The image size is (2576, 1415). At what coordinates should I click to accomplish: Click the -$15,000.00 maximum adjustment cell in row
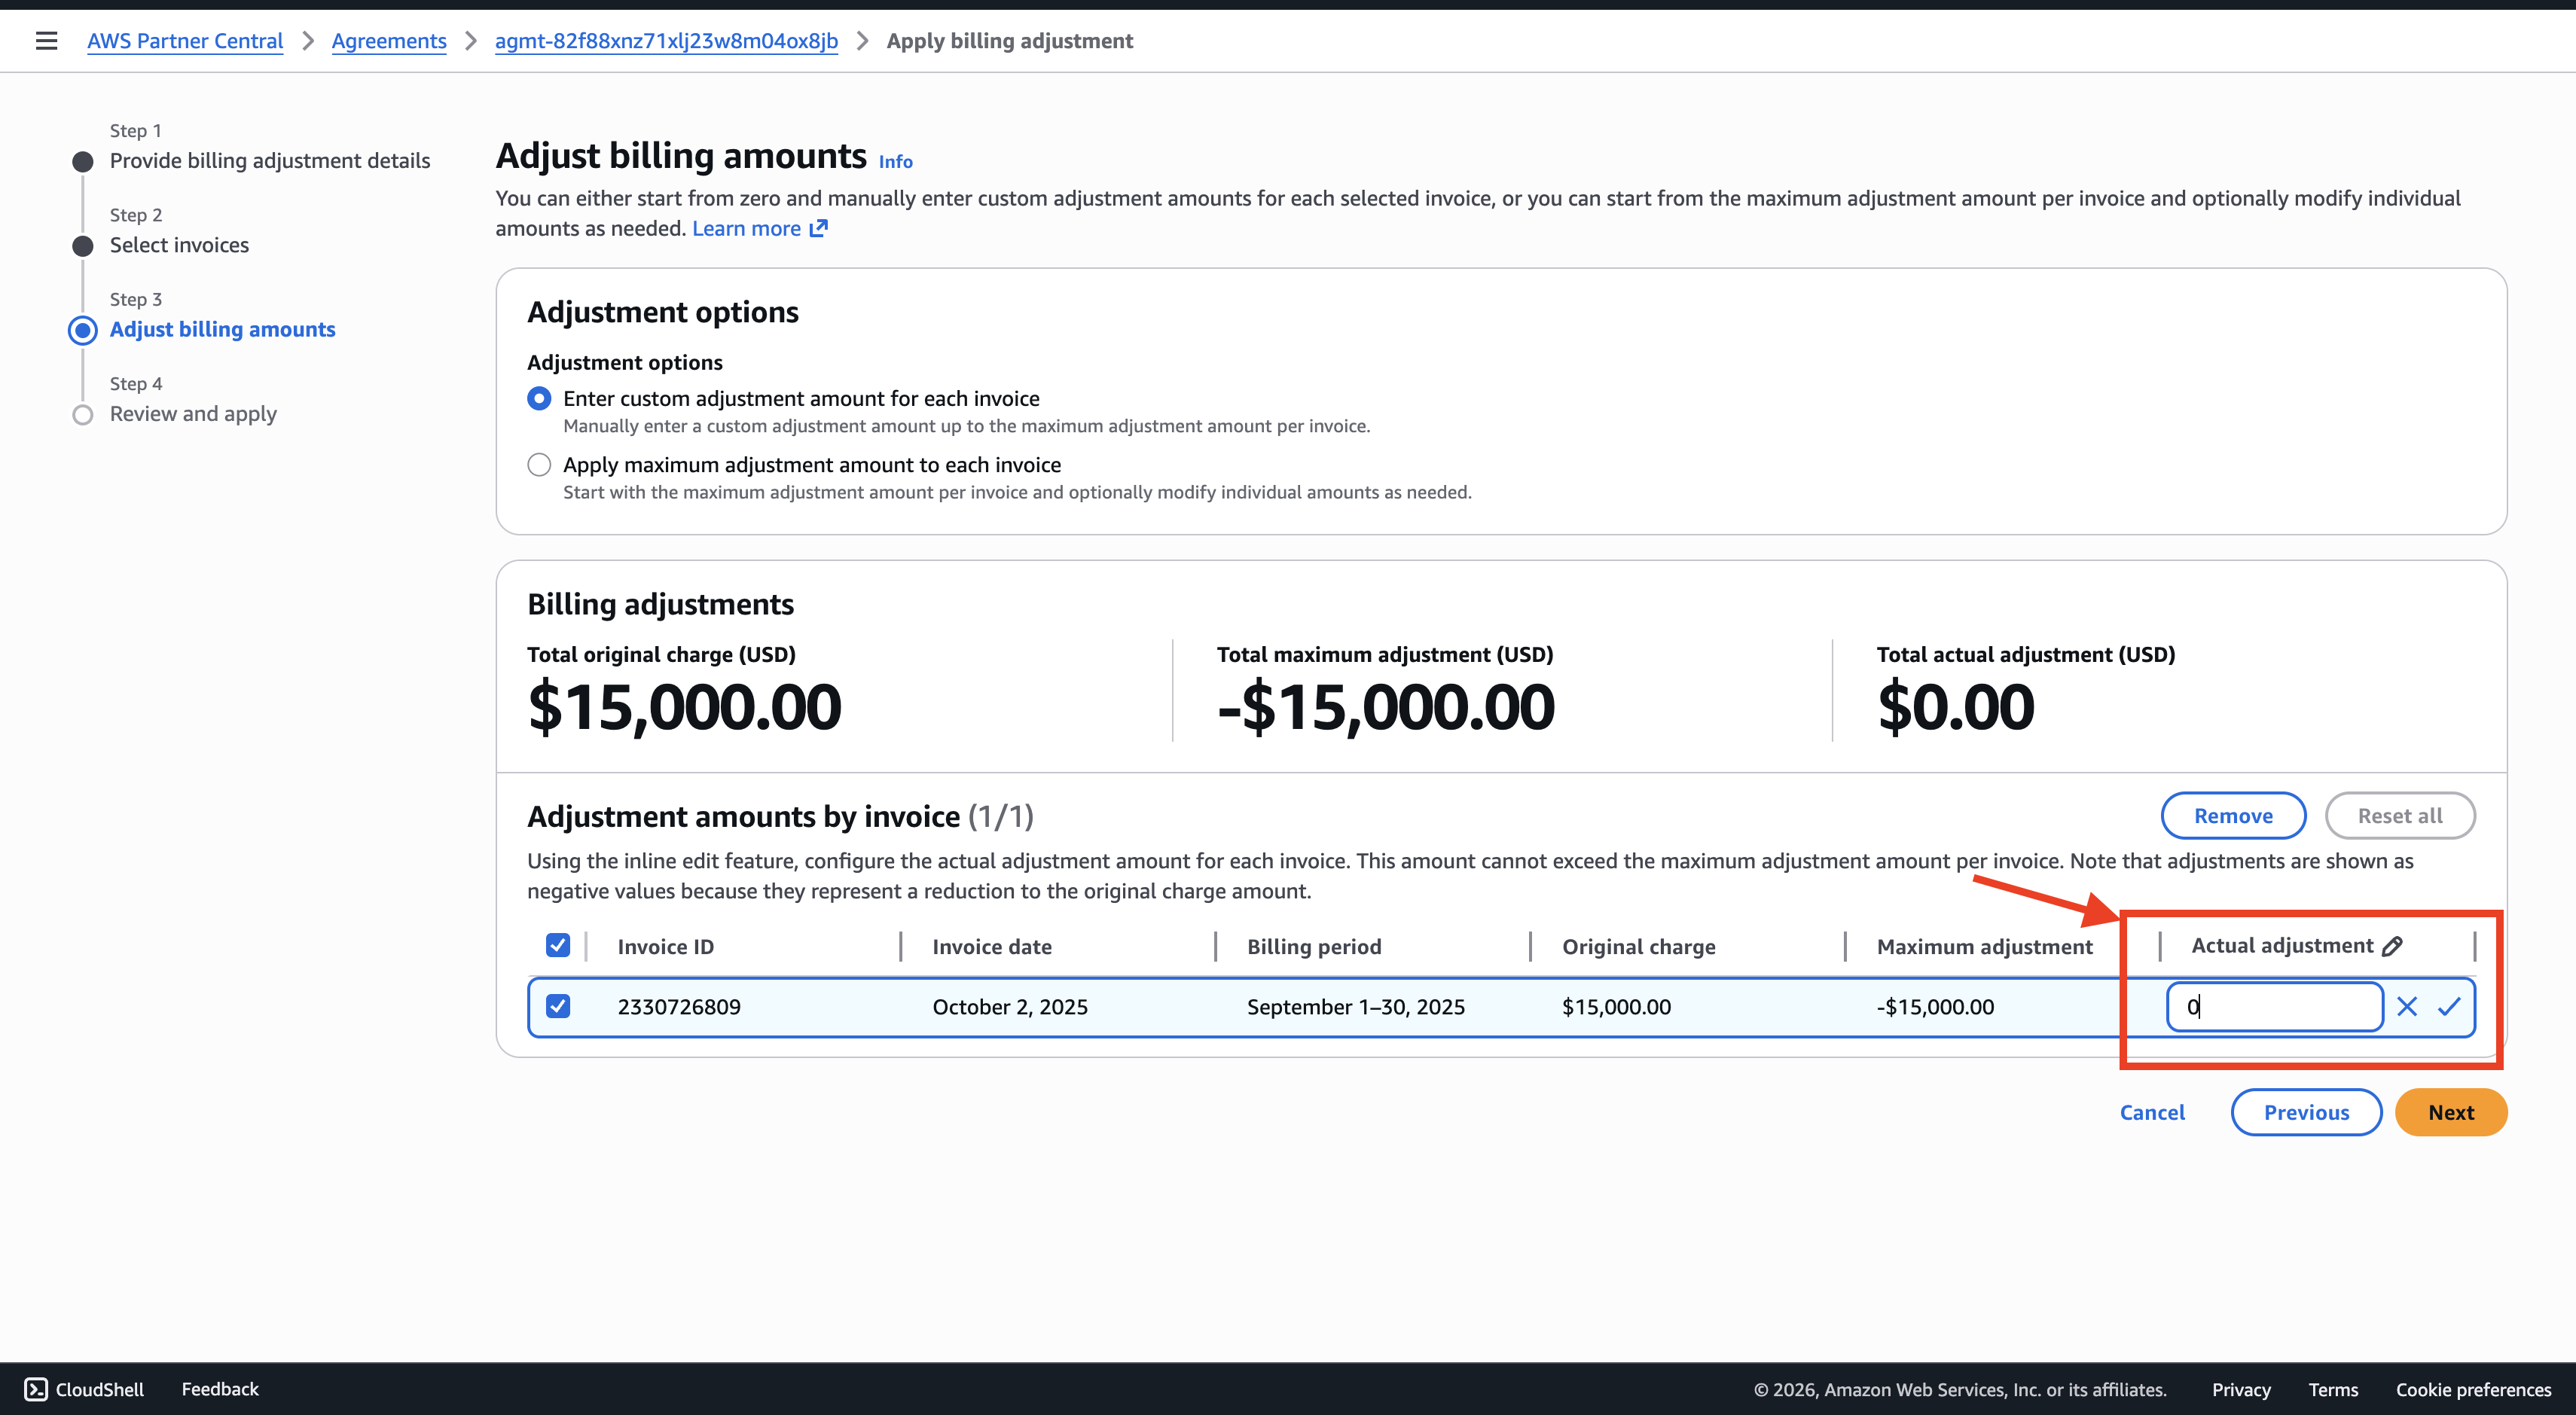pos(1935,1007)
